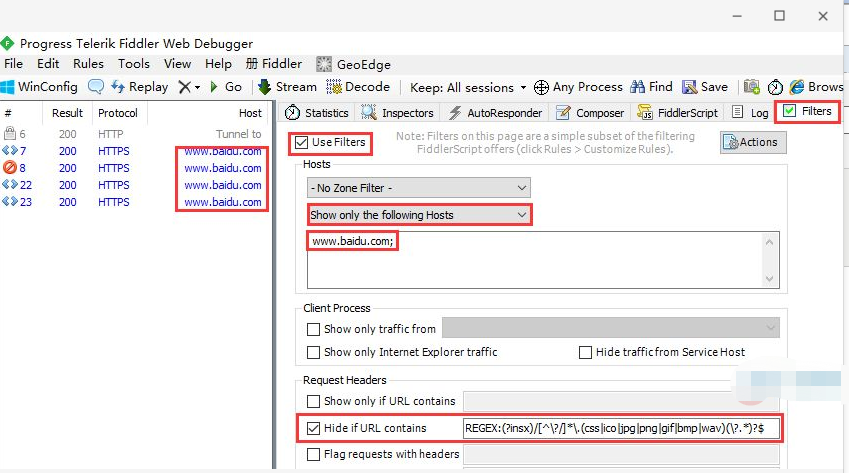Switch to the Composer tab
Image resolution: width=849 pixels, height=473 pixels.
tap(590, 113)
